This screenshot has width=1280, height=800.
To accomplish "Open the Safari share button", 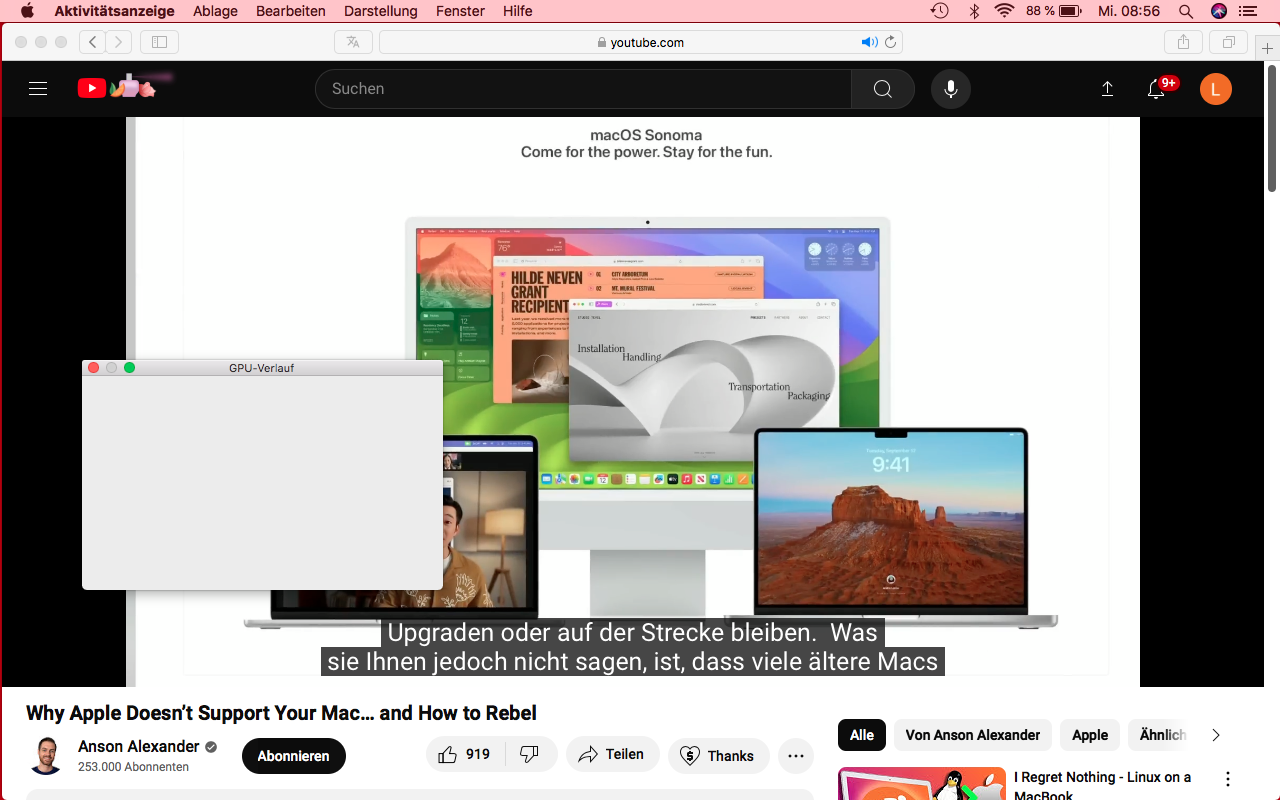I will tap(1183, 42).
